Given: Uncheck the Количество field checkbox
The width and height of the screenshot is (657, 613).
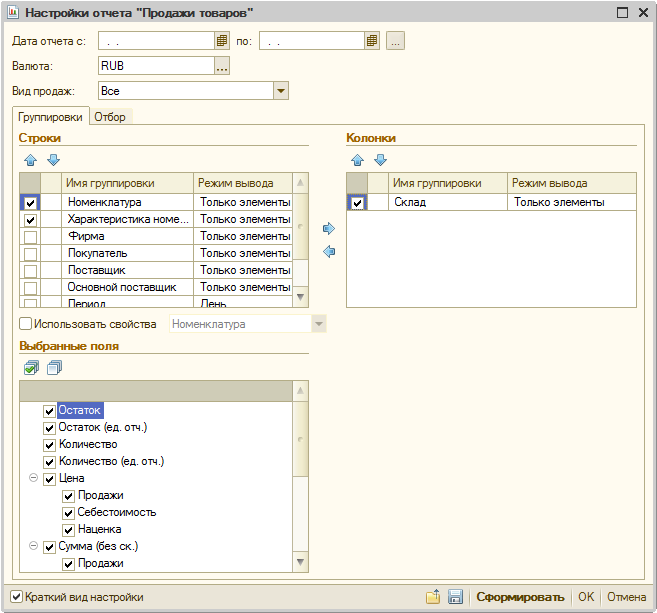Looking at the screenshot, I should pos(49,445).
